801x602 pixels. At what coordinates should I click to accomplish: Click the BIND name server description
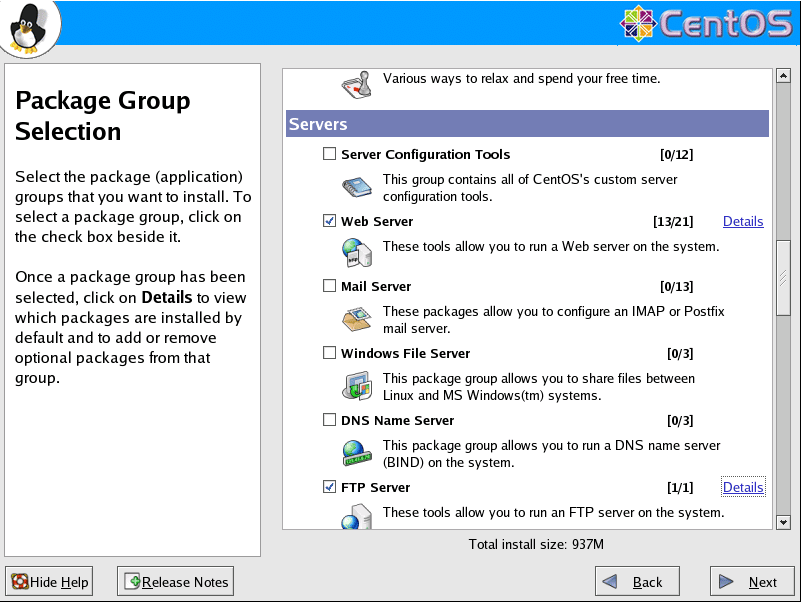(x=552, y=454)
